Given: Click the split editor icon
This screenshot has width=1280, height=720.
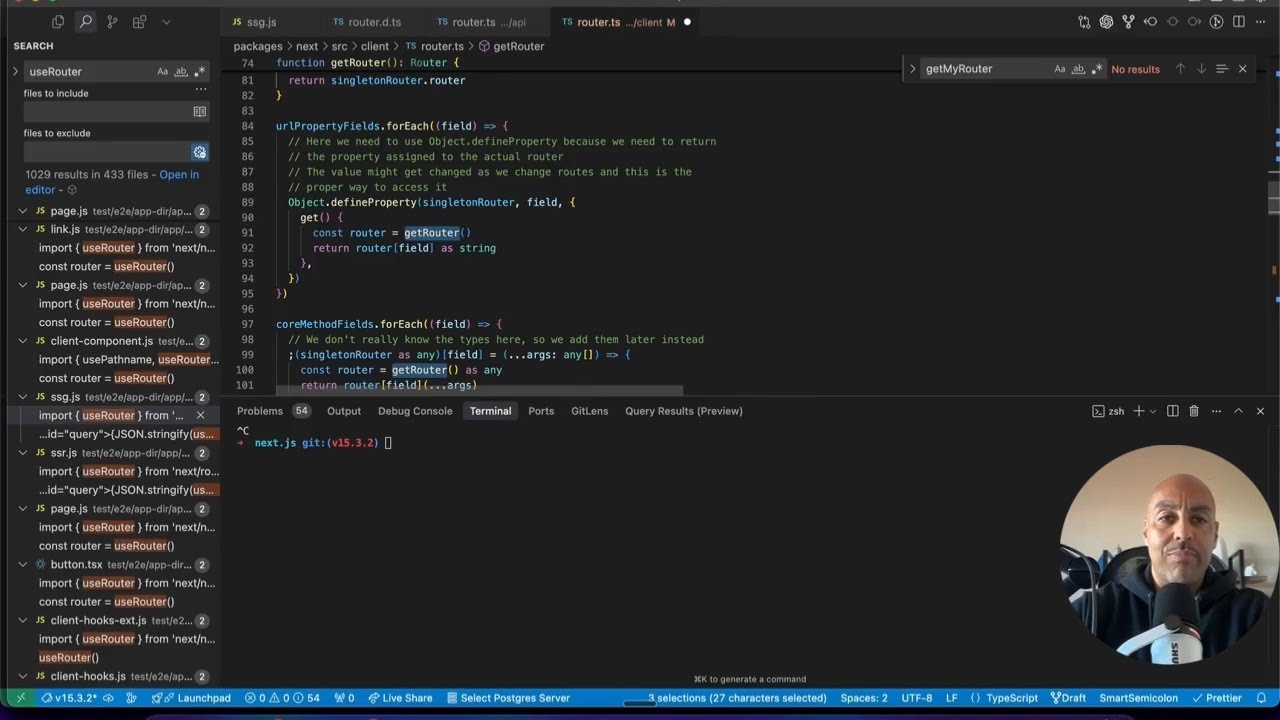Looking at the screenshot, I should click(1238, 22).
